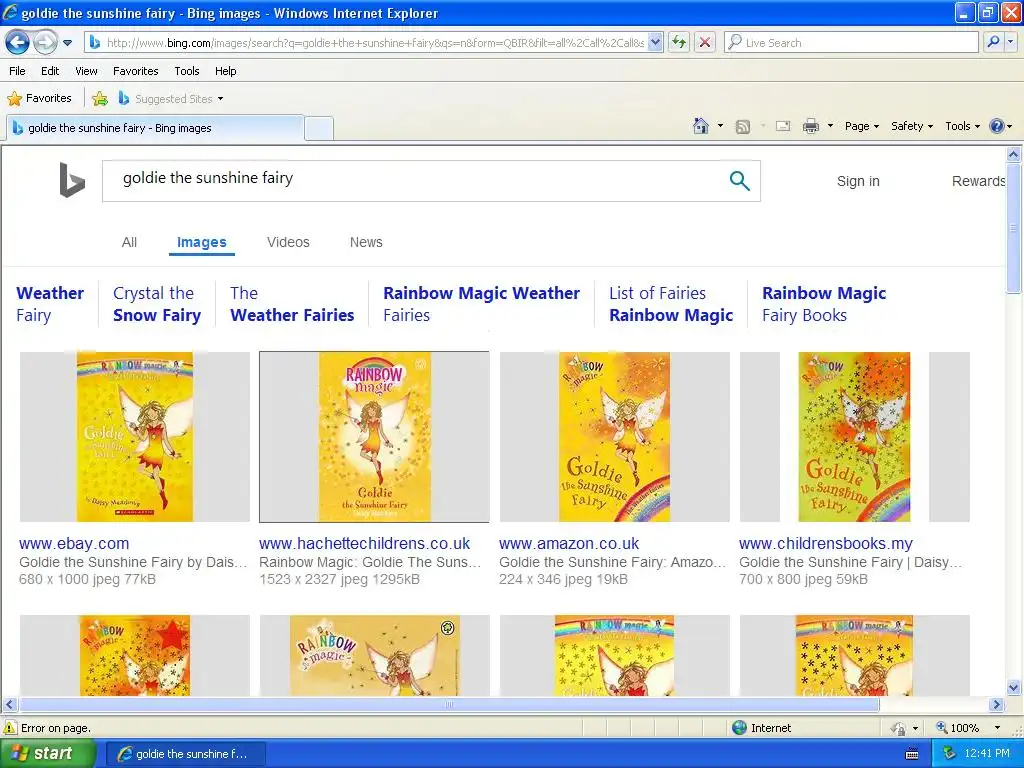Switch to the Videos tab
1024x768 pixels.
pos(288,242)
